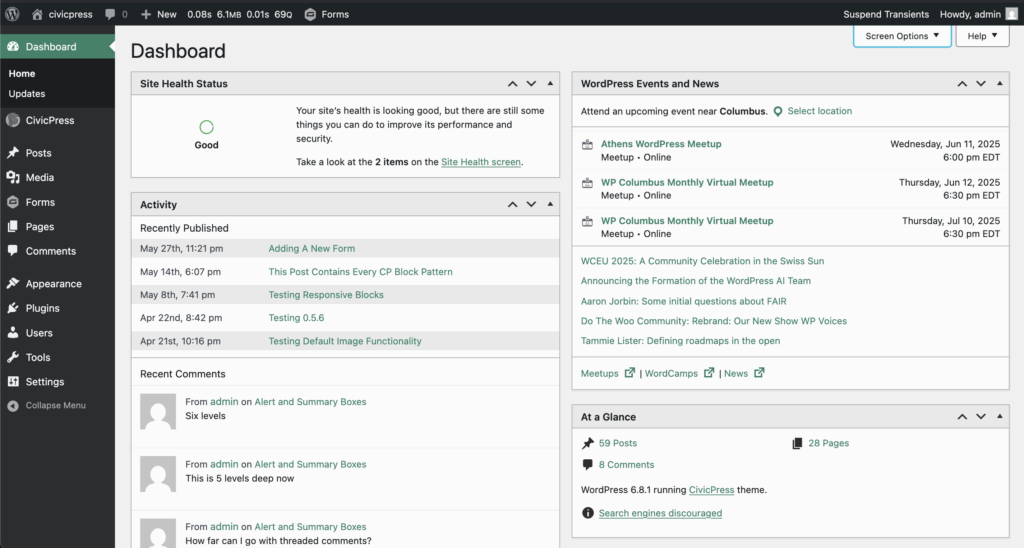Image resolution: width=1024 pixels, height=548 pixels.
Task: Collapse the At a Glance panel
Action: point(999,416)
